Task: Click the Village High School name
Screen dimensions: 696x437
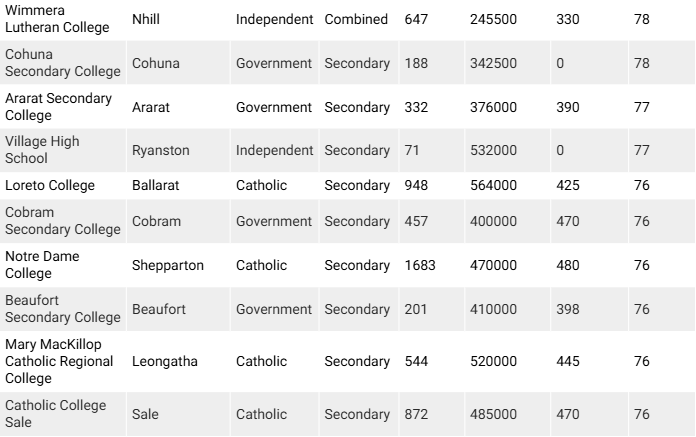Action: (42, 150)
